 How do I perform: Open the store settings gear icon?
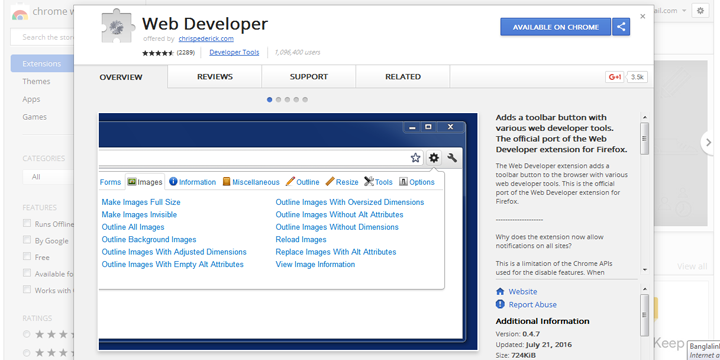pyautogui.click(x=700, y=11)
